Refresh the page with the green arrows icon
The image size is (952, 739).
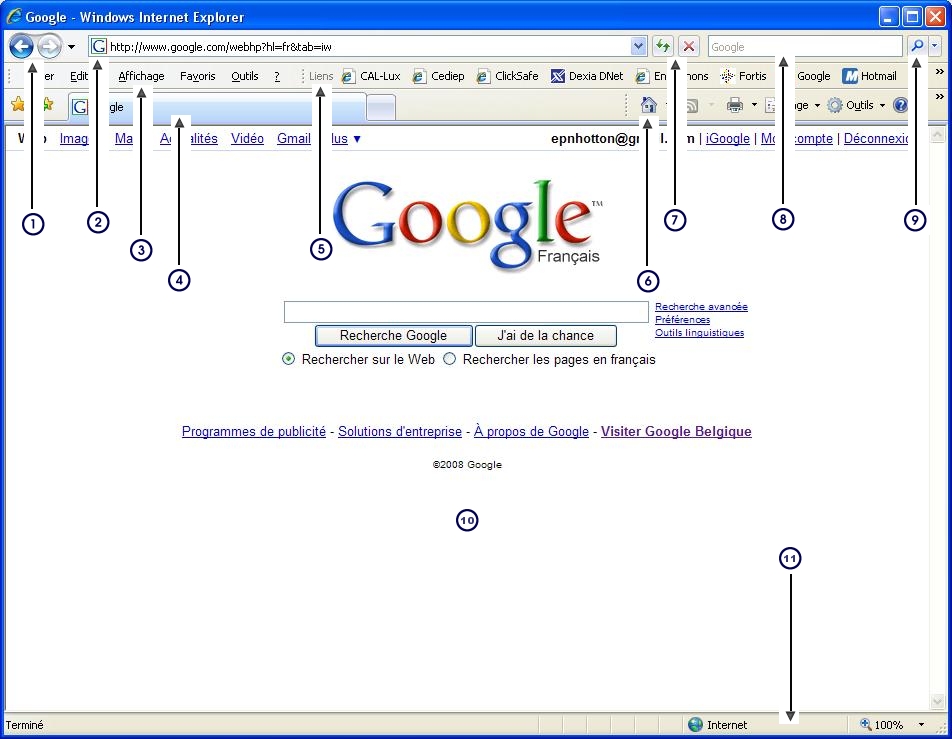click(x=662, y=46)
